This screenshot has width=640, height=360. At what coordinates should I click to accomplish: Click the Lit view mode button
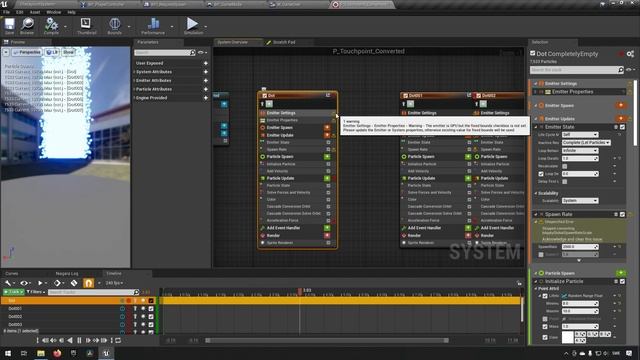point(52,52)
